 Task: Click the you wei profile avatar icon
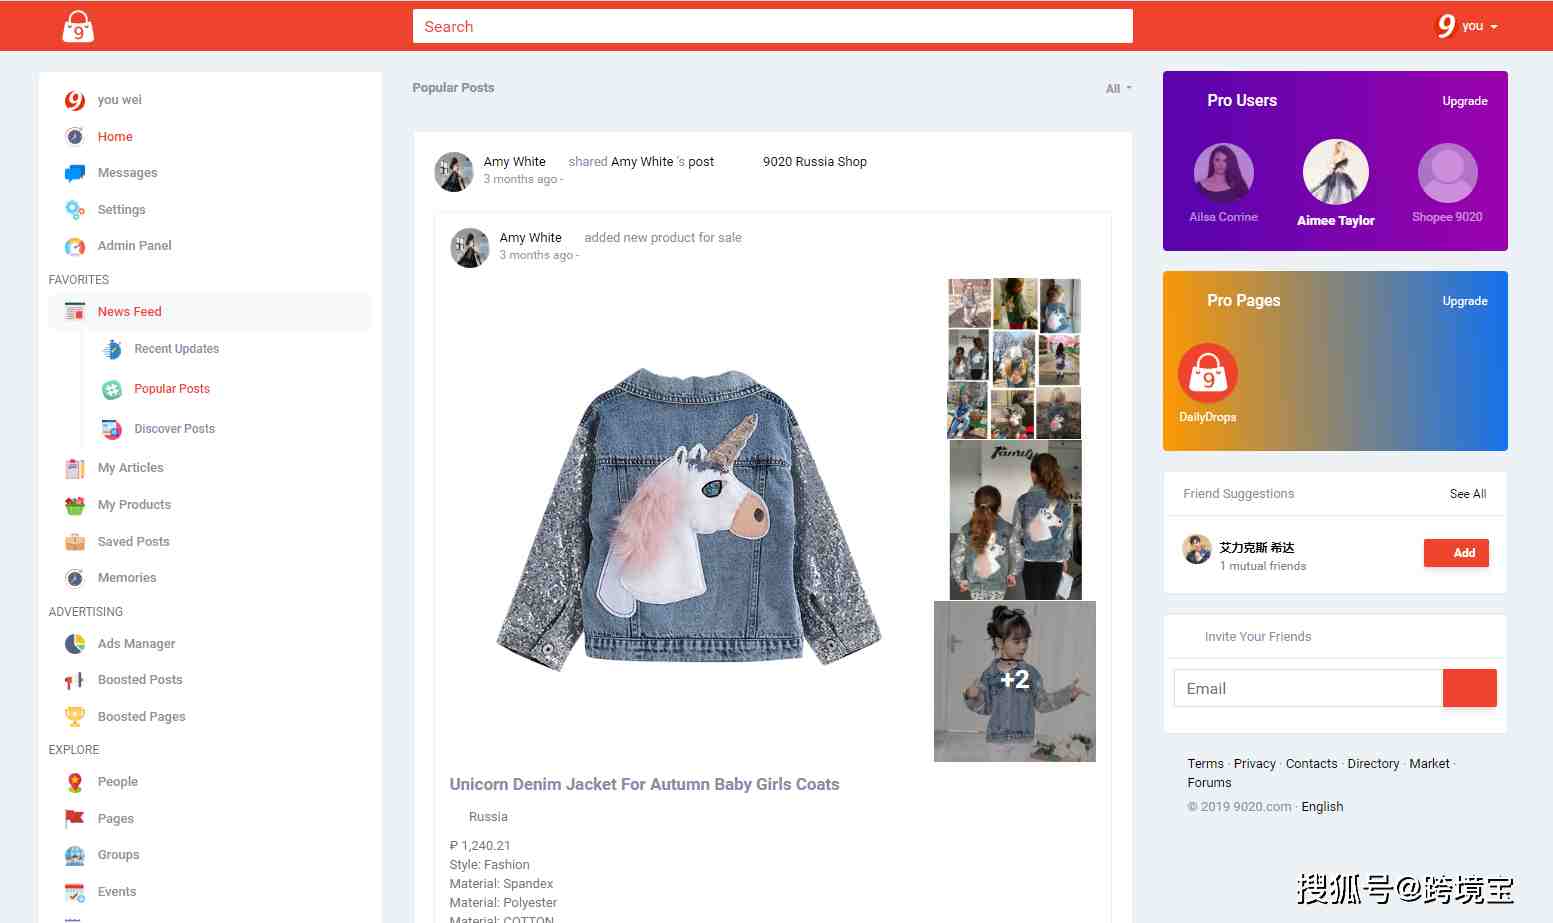(75, 100)
